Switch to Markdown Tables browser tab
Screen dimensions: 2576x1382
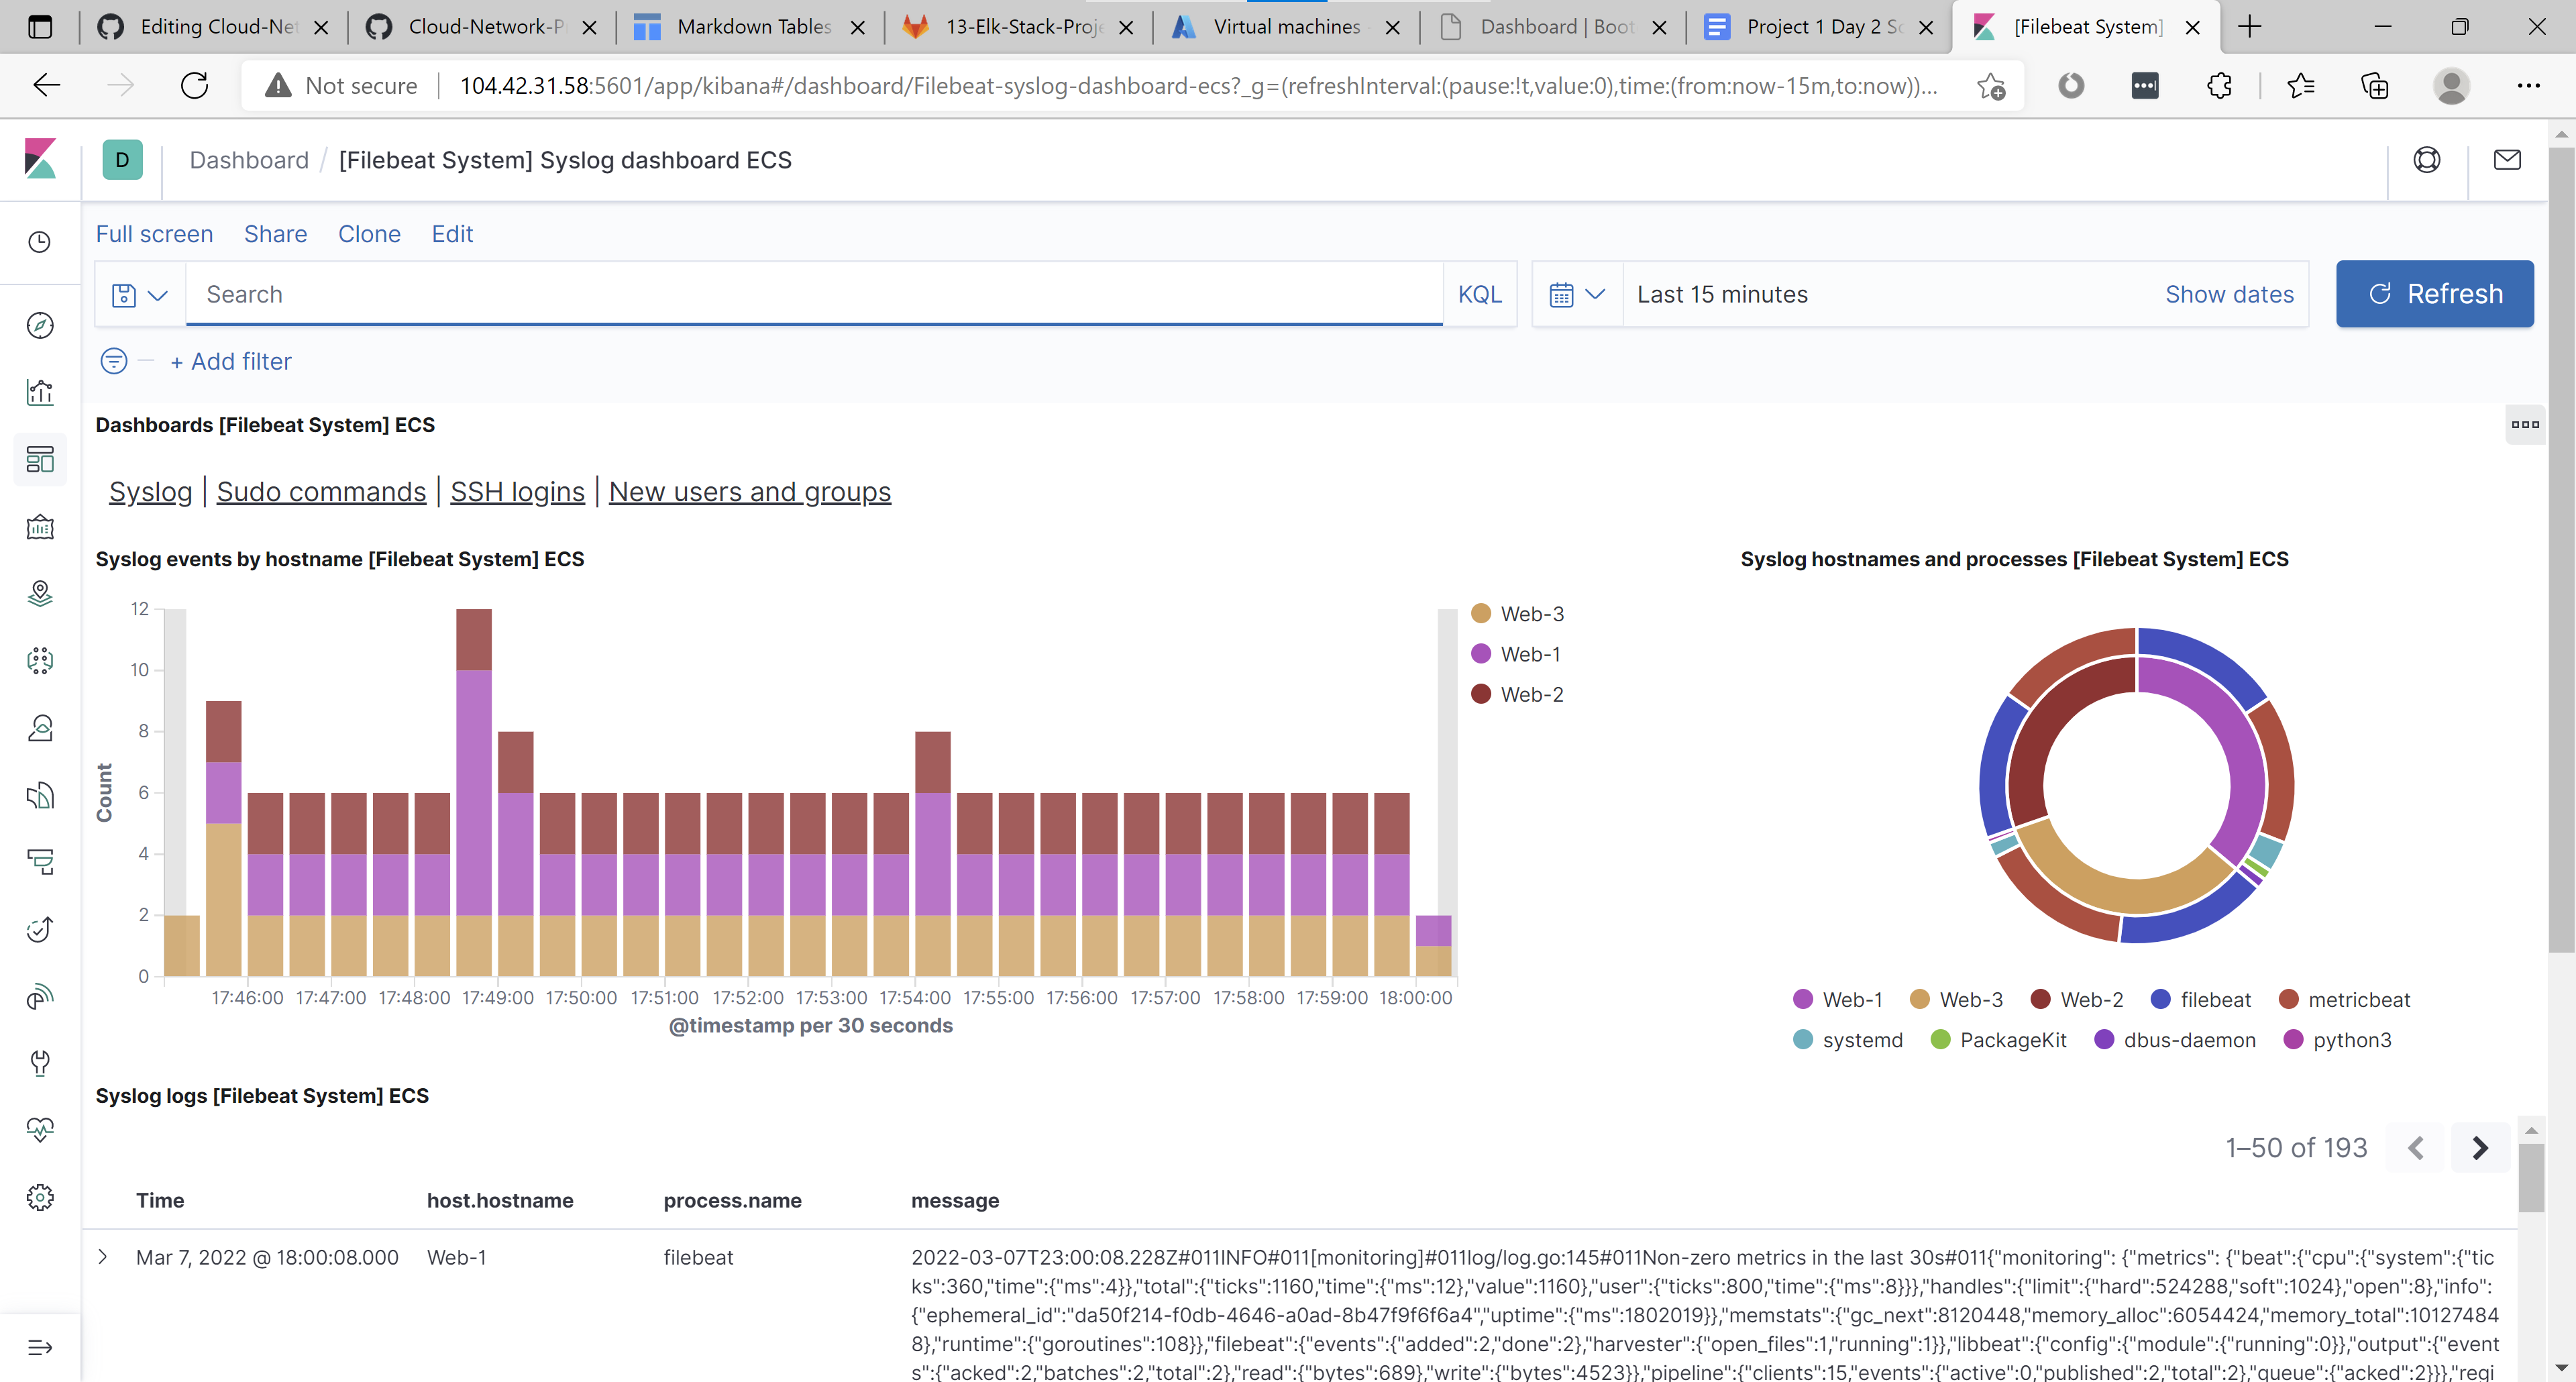[750, 27]
